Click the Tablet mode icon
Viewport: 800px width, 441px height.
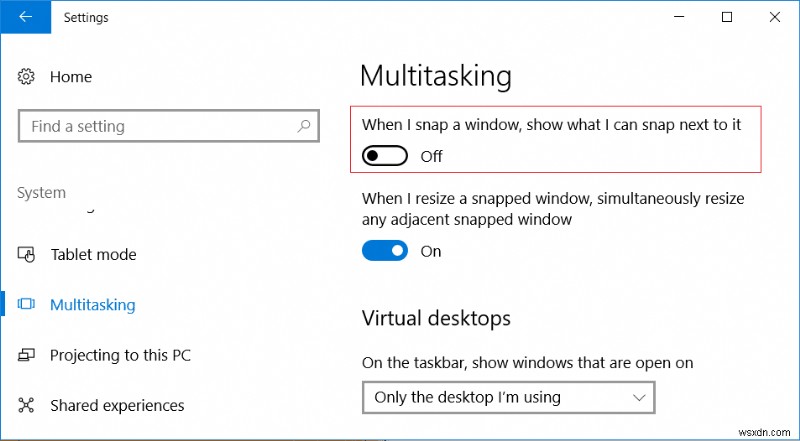click(27, 255)
